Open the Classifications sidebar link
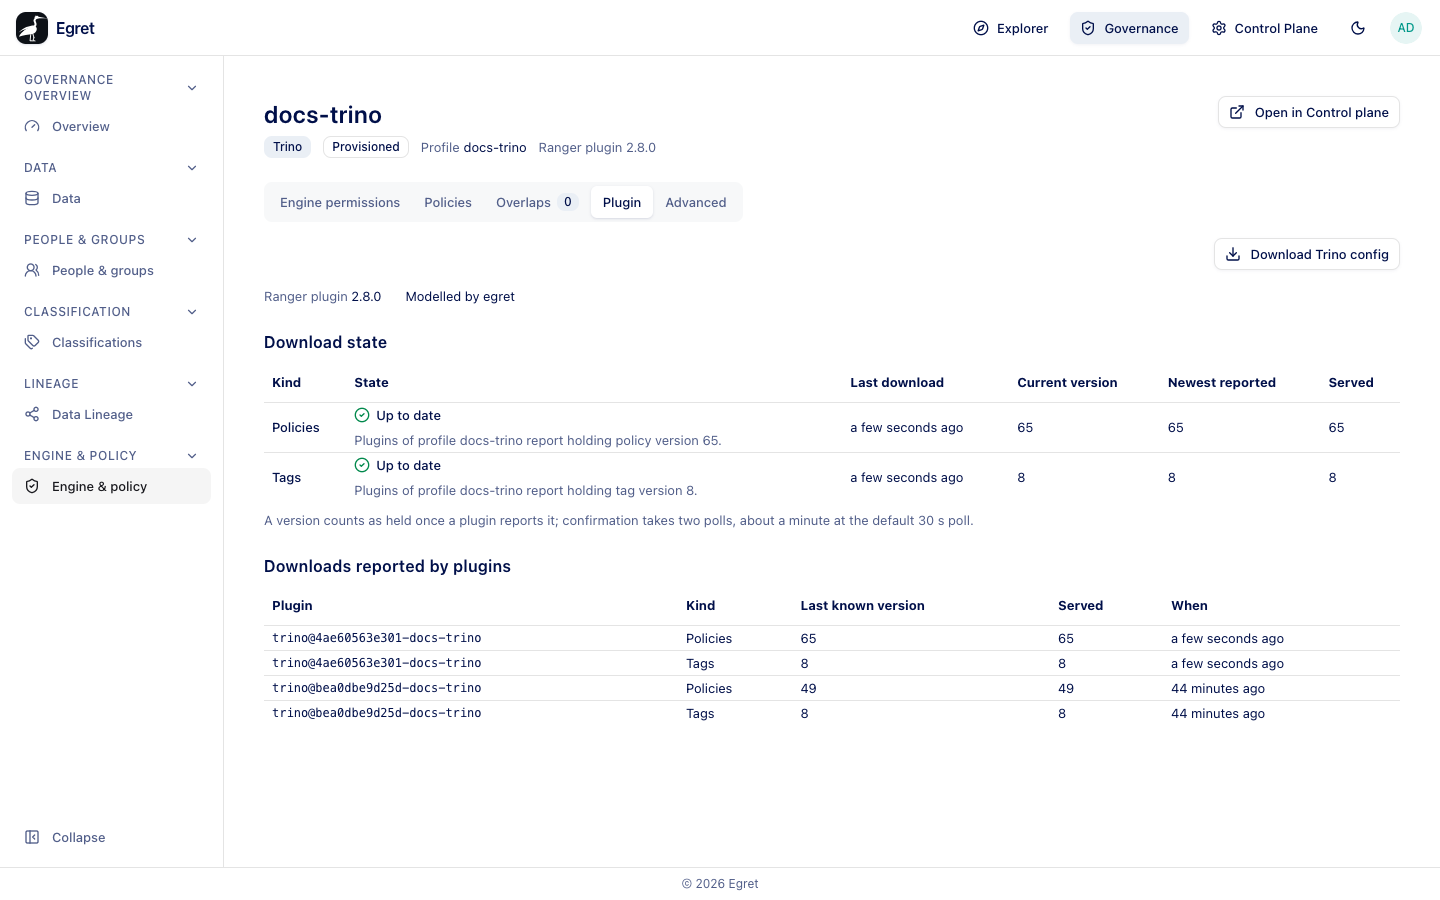The width and height of the screenshot is (1440, 900). pos(111,343)
